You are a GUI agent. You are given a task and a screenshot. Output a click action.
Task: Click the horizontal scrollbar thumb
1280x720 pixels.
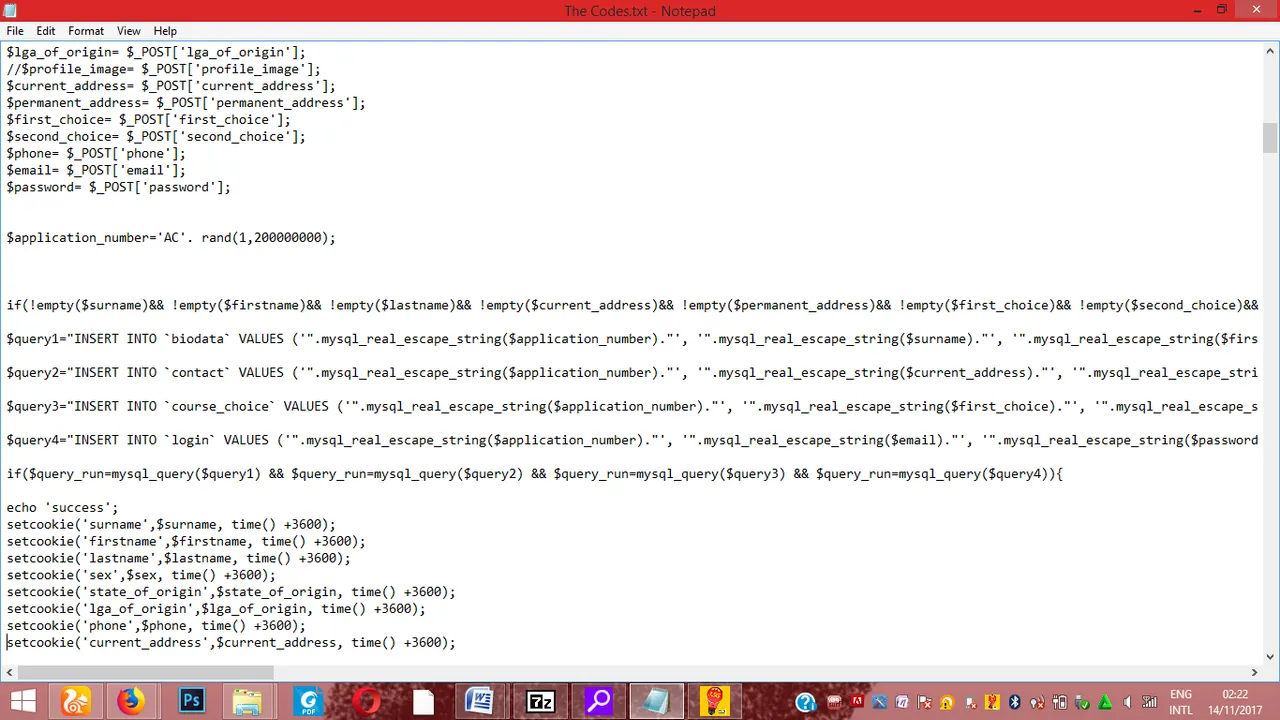point(145,673)
